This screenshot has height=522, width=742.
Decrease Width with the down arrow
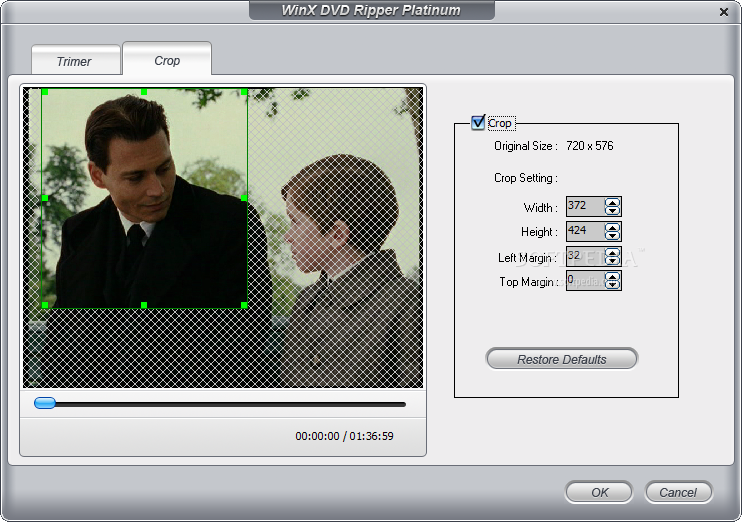(x=612, y=210)
